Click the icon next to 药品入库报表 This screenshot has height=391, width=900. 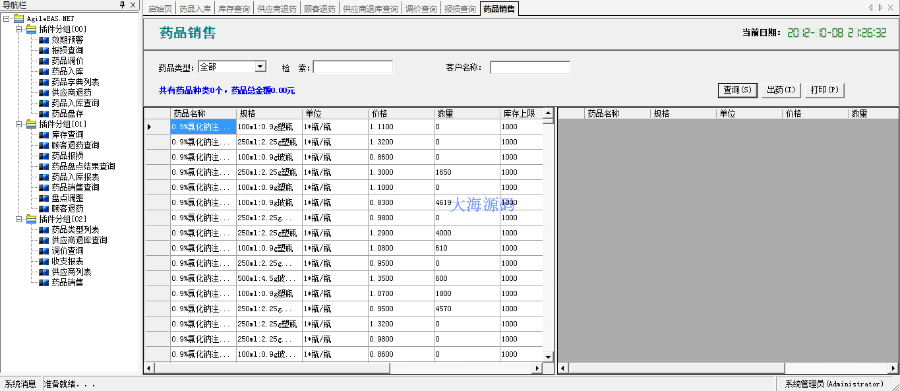point(44,177)
